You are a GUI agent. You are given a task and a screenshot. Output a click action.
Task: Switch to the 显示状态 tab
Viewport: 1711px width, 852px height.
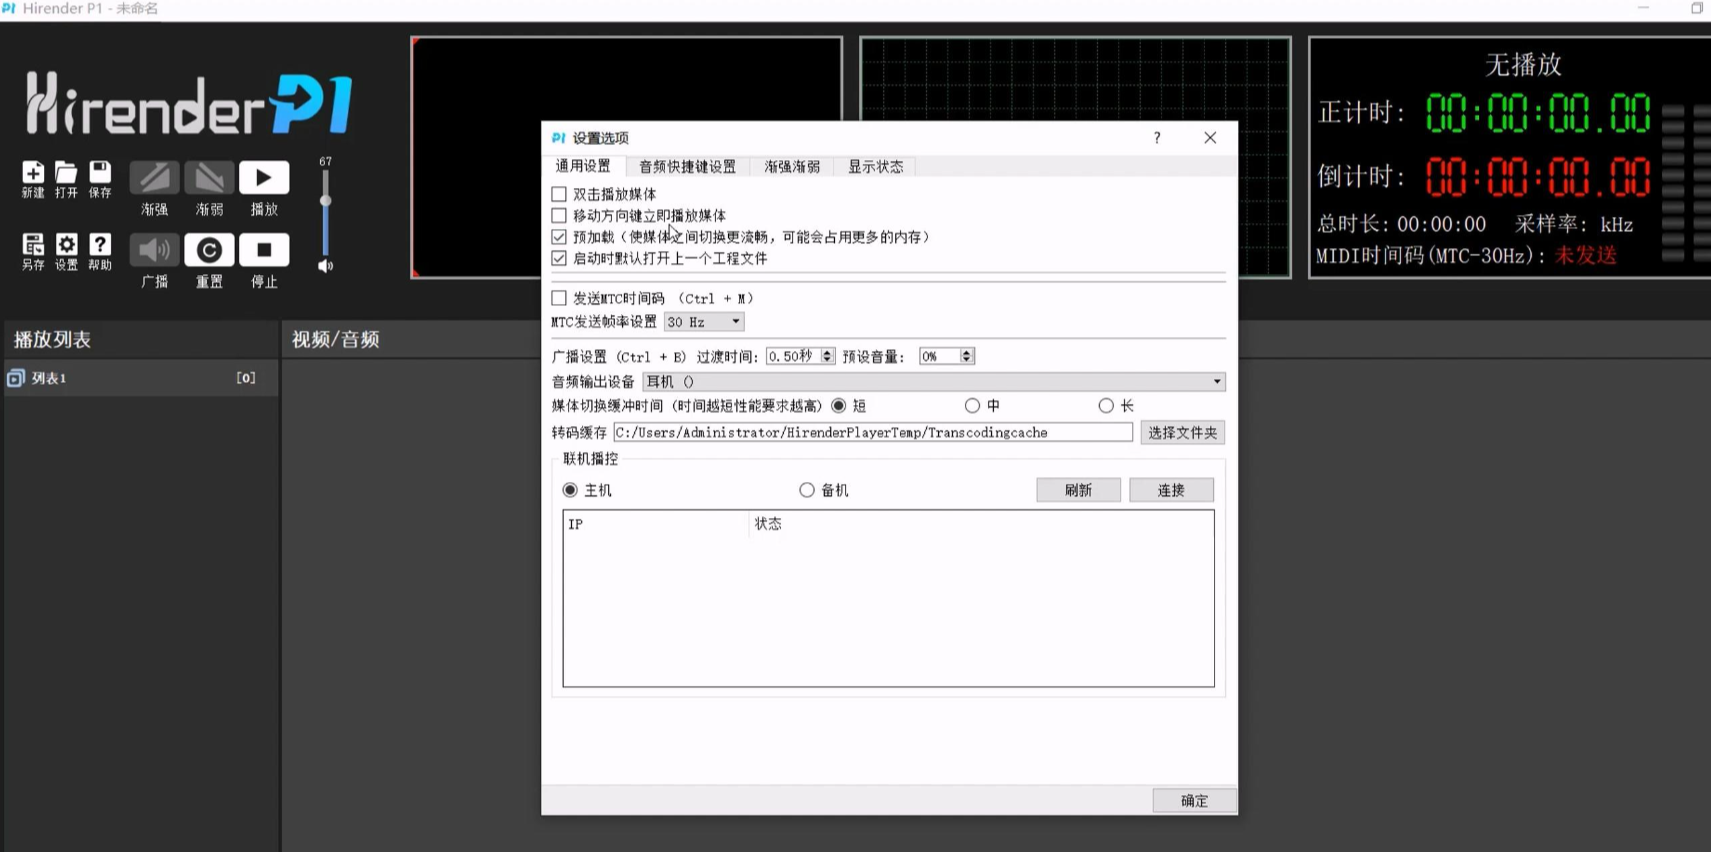coord(875,167)
